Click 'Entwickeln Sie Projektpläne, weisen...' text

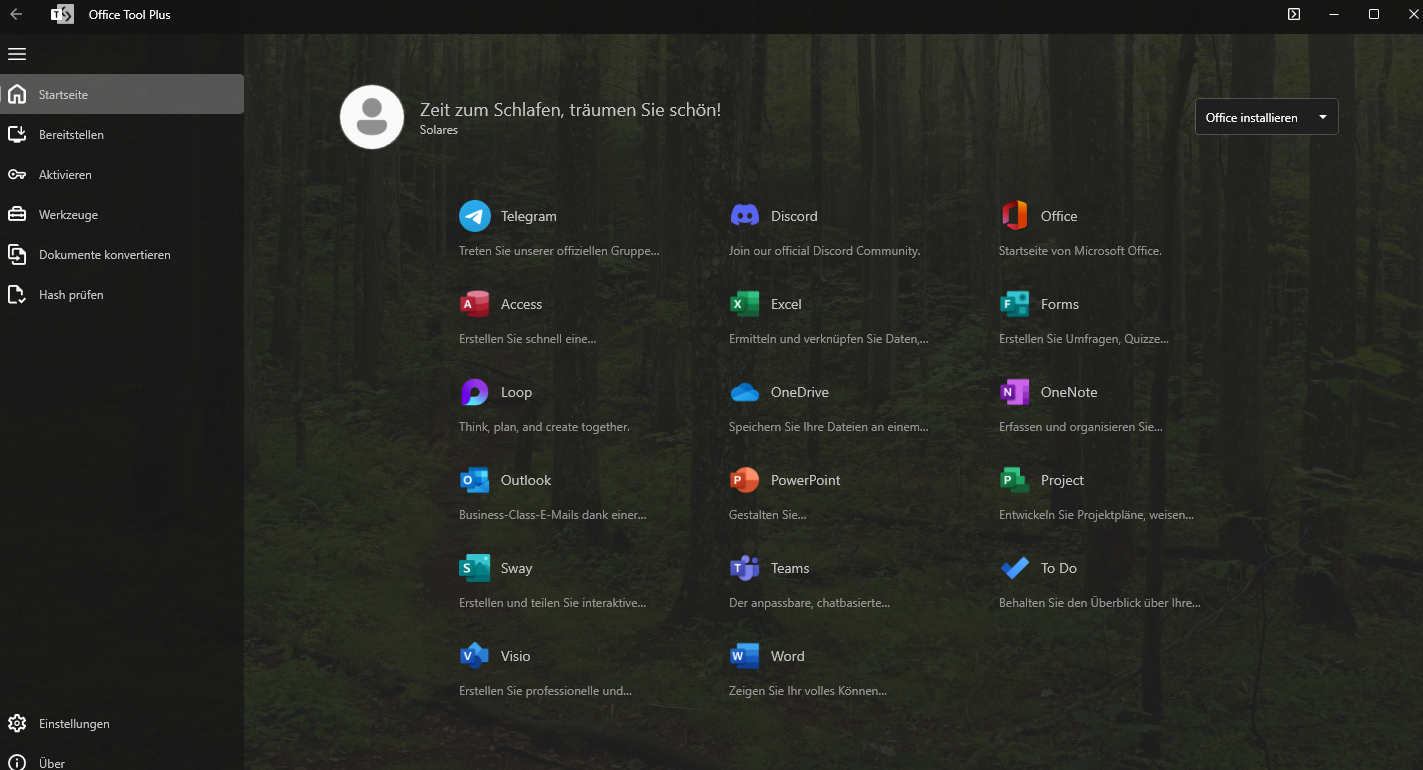point(1096,515)
